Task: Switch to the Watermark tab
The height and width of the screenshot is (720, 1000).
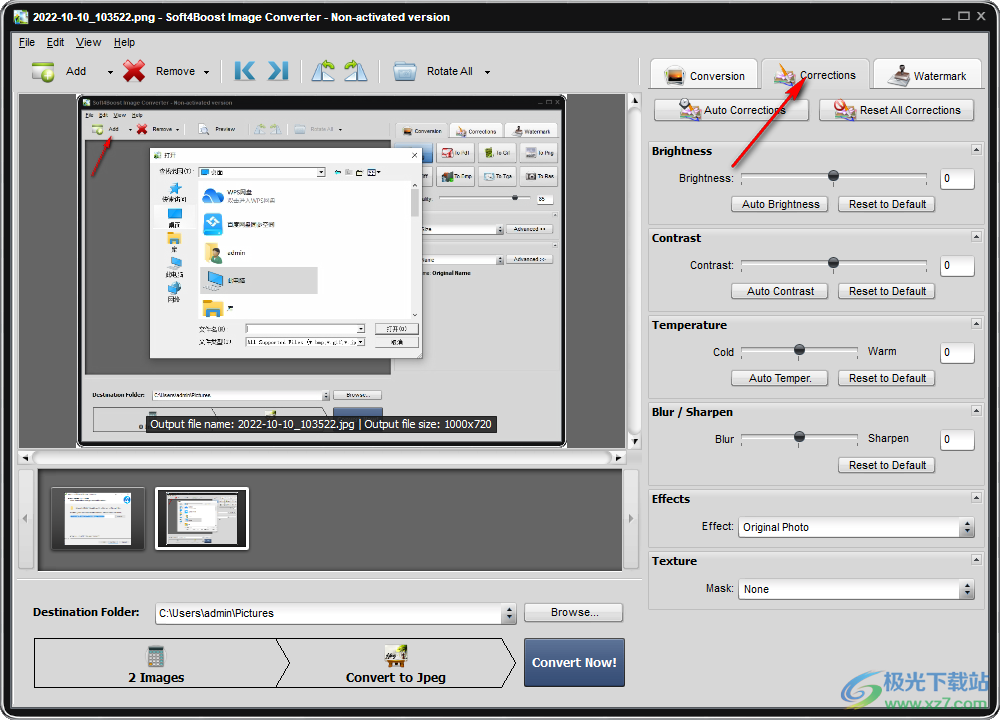Action: pyautogui.click(x=928, y=75)
